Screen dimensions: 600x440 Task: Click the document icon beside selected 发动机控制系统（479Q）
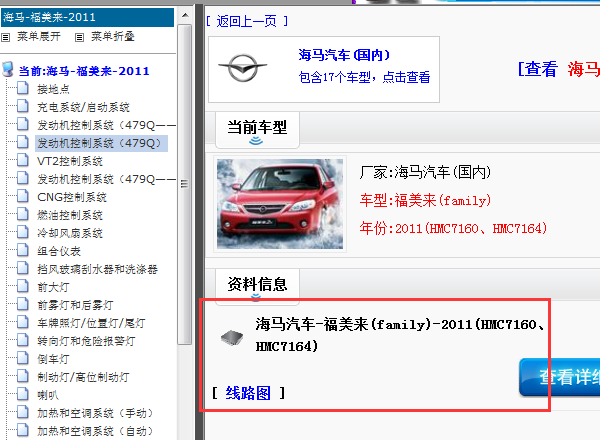pos(23,142)
